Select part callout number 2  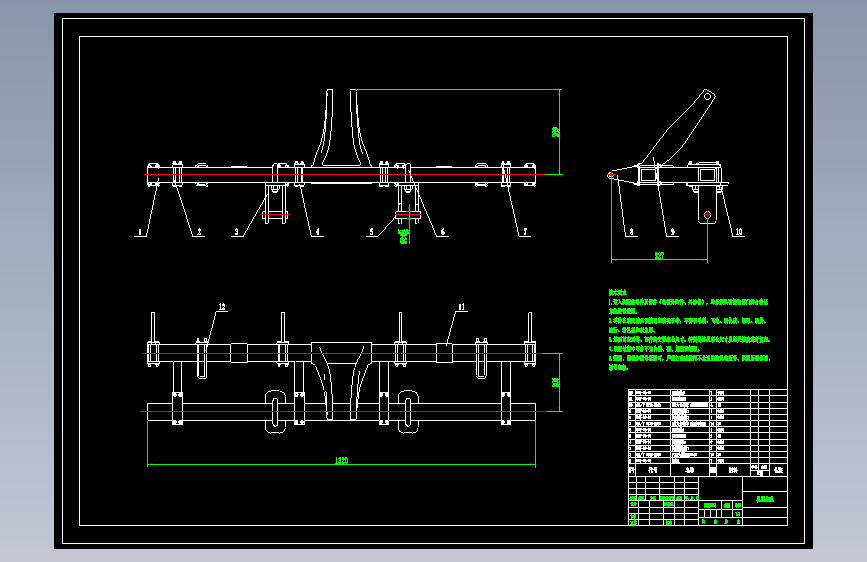click(x=199, y=232)
